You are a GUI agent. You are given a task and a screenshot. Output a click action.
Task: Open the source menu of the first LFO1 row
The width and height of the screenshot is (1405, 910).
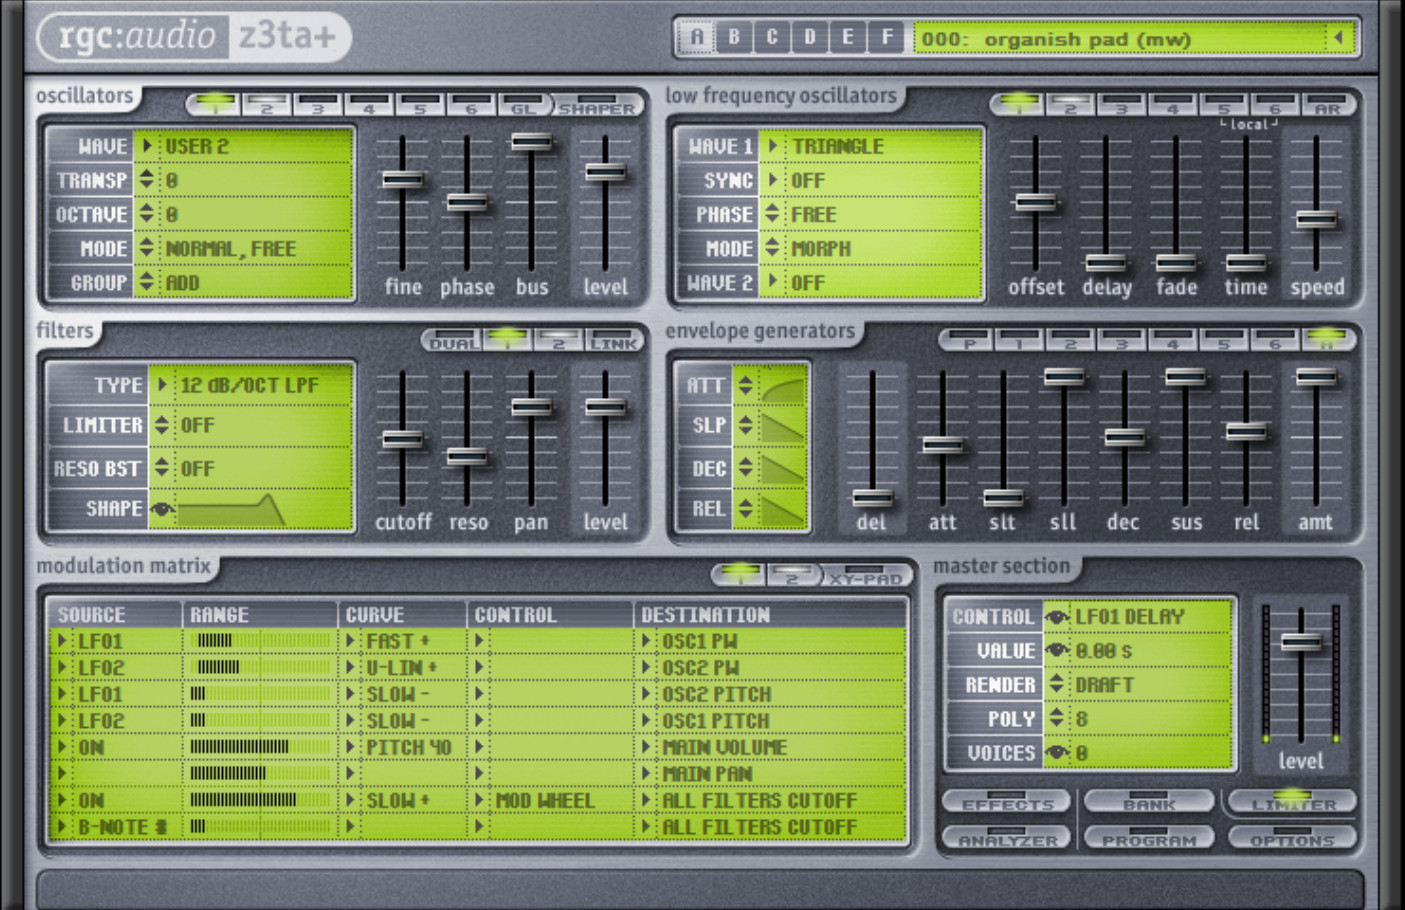(62, 641)
